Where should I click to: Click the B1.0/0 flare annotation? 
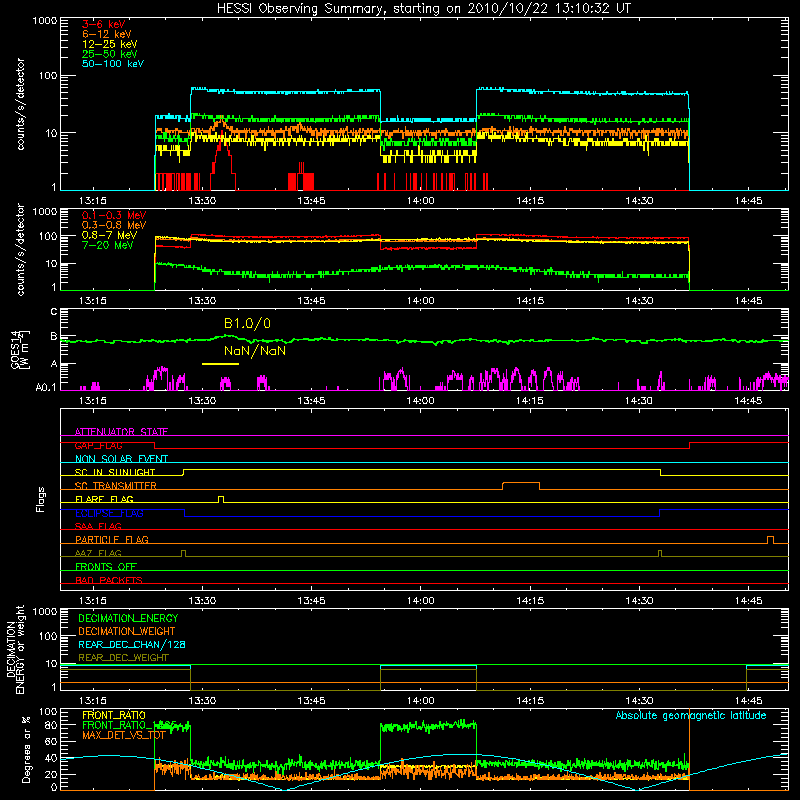[x=247, y=323]
